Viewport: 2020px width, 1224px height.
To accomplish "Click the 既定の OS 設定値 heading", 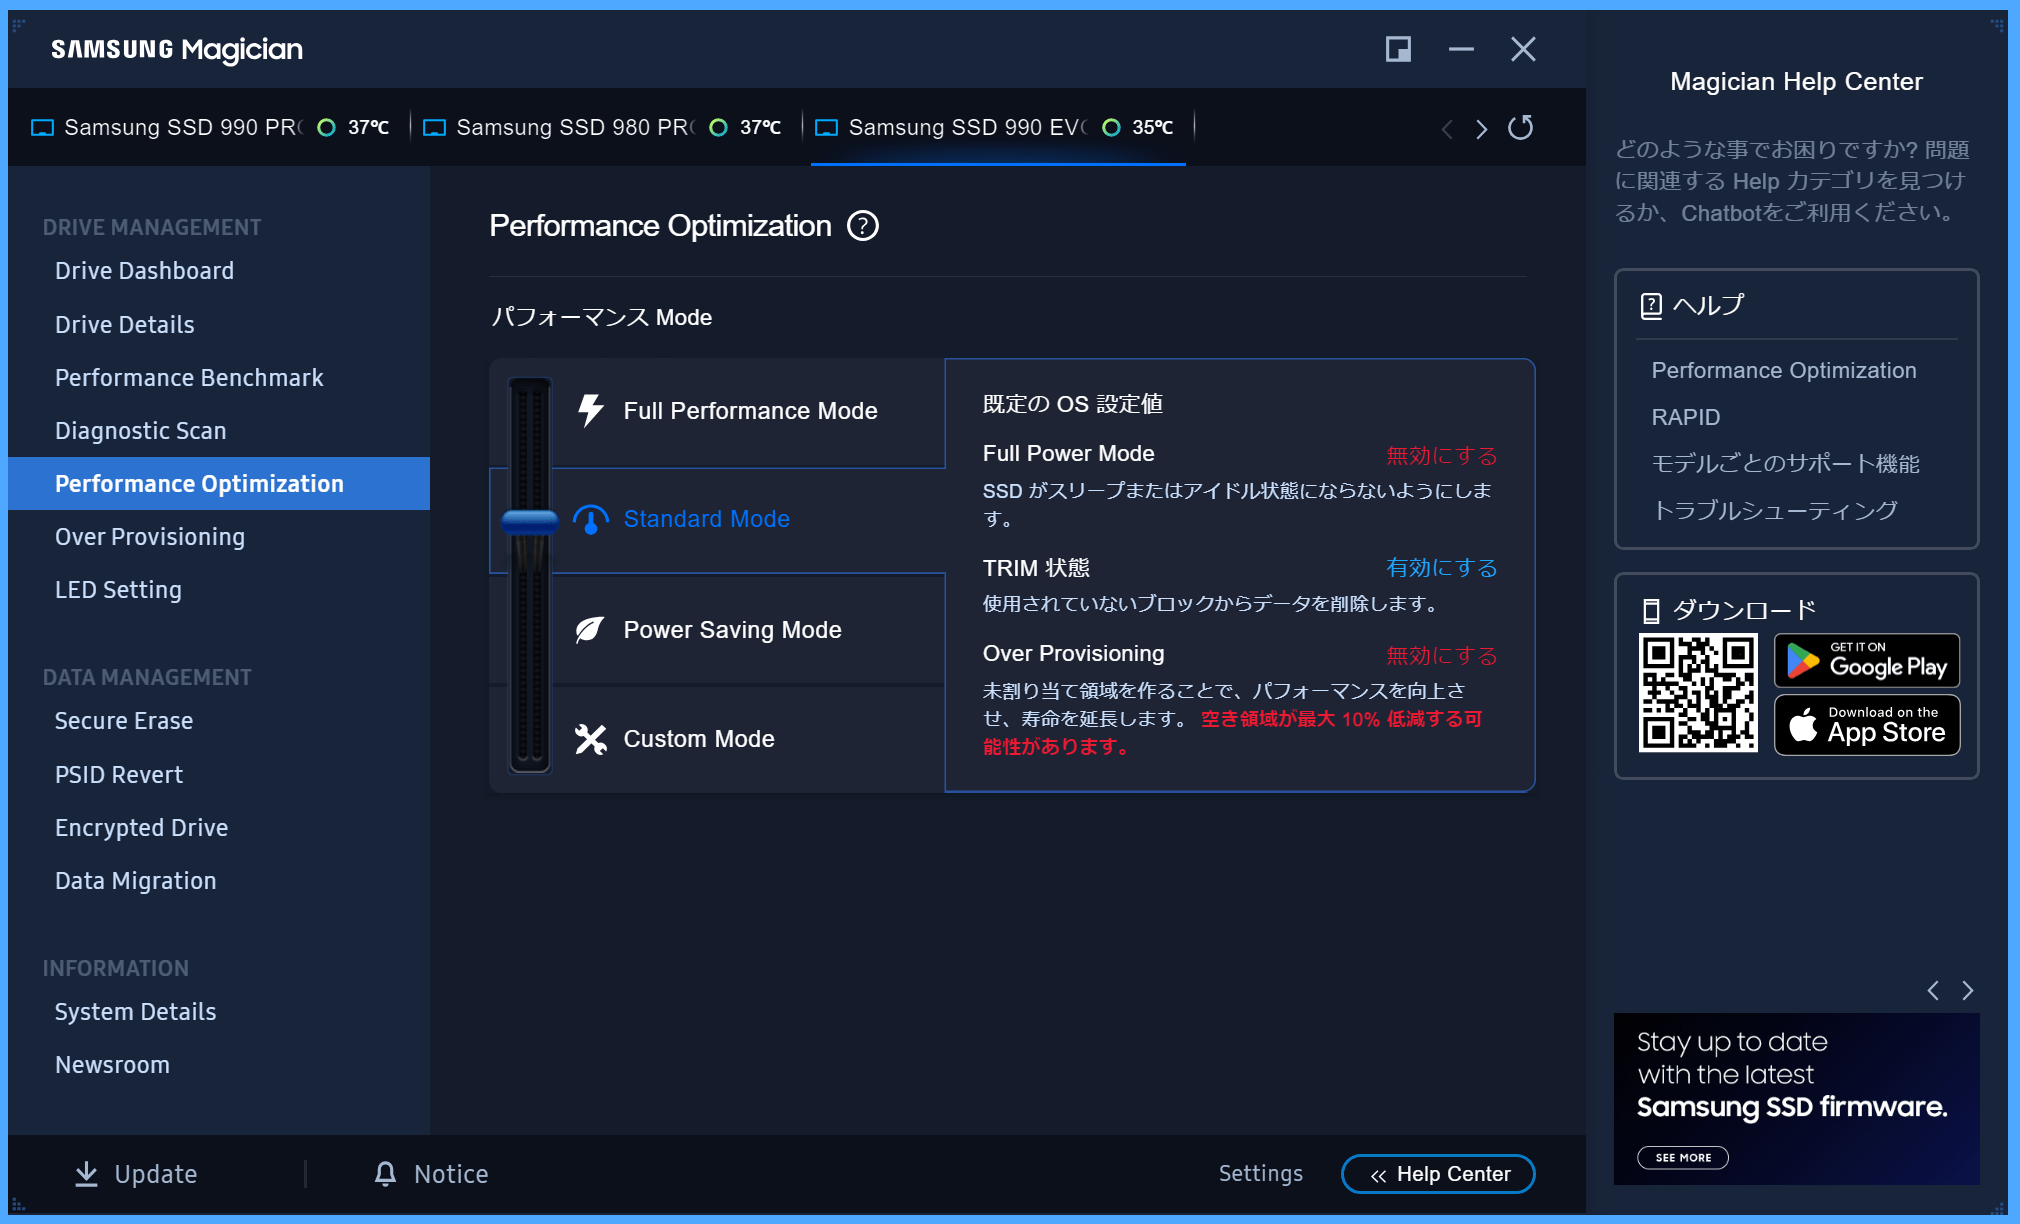I will coord(1072,404).
